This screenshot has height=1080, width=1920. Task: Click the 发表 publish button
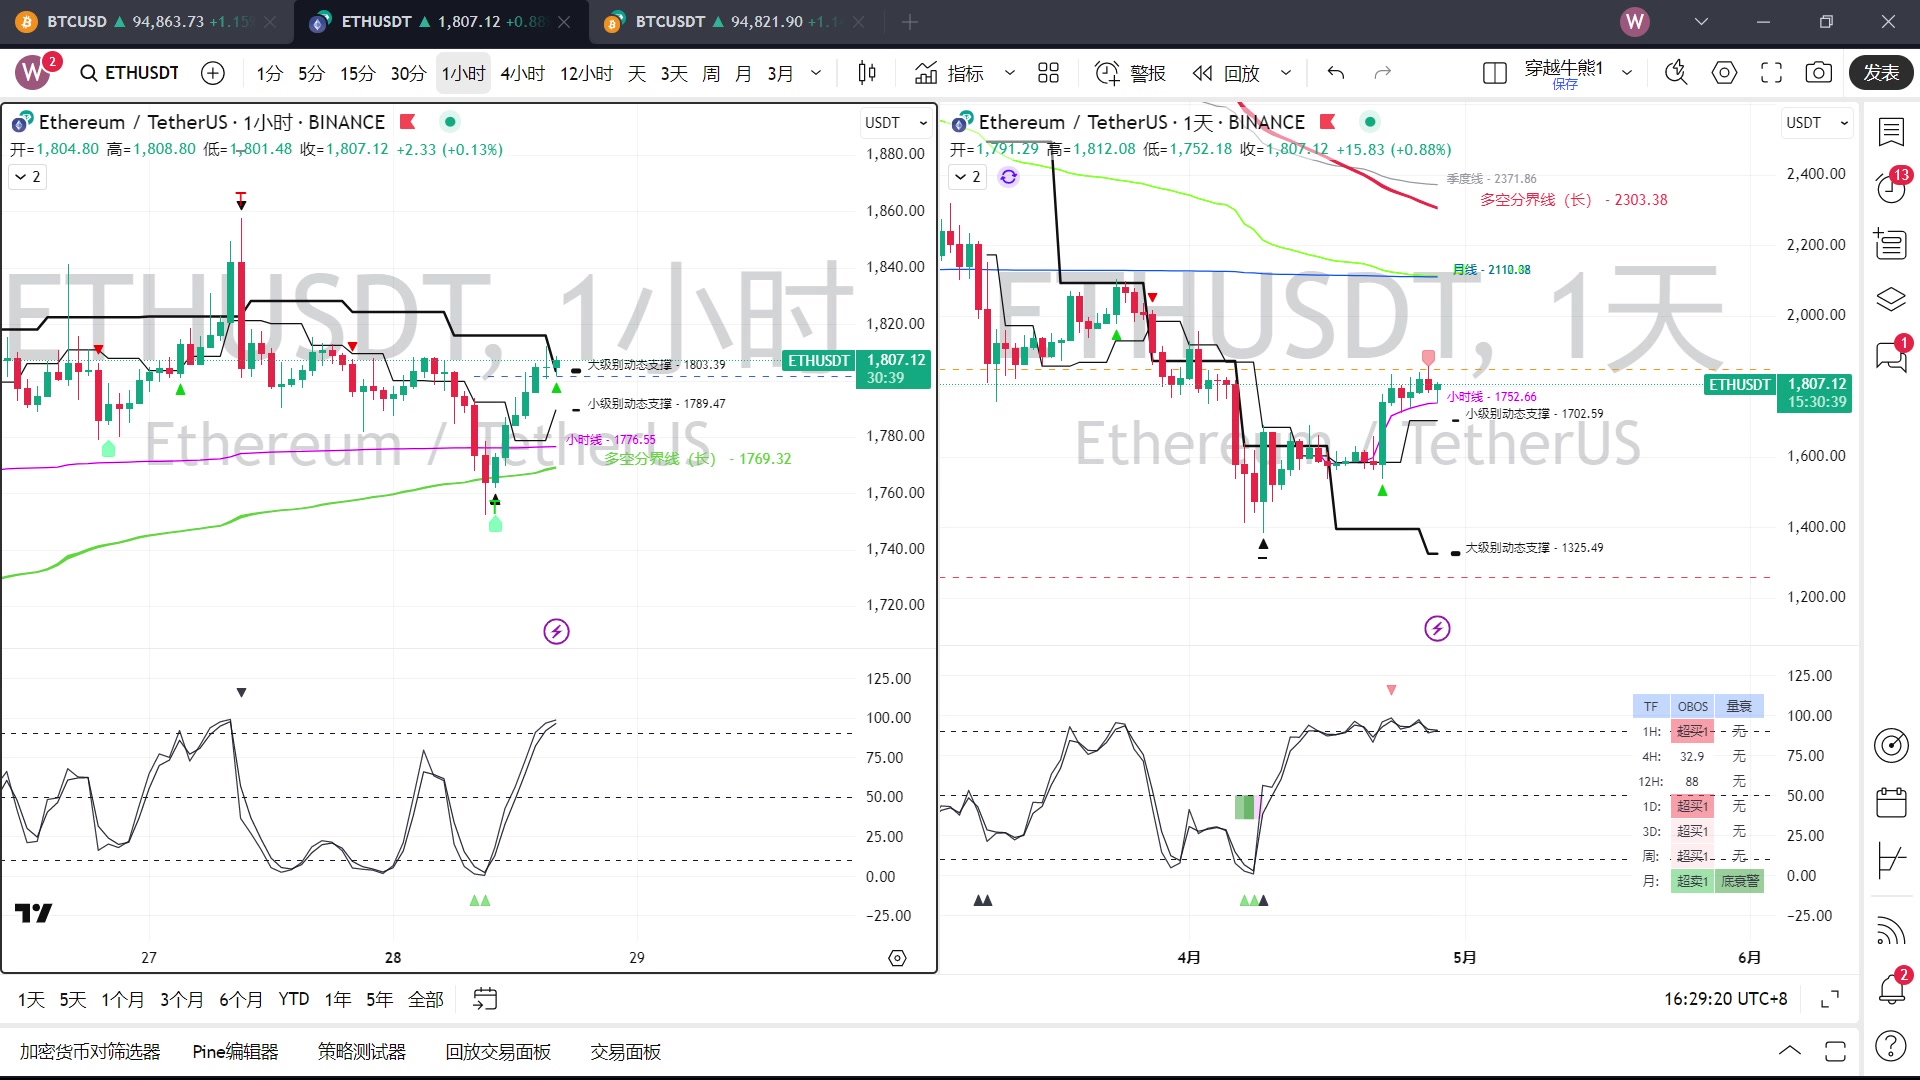(x=1881, y=73)
